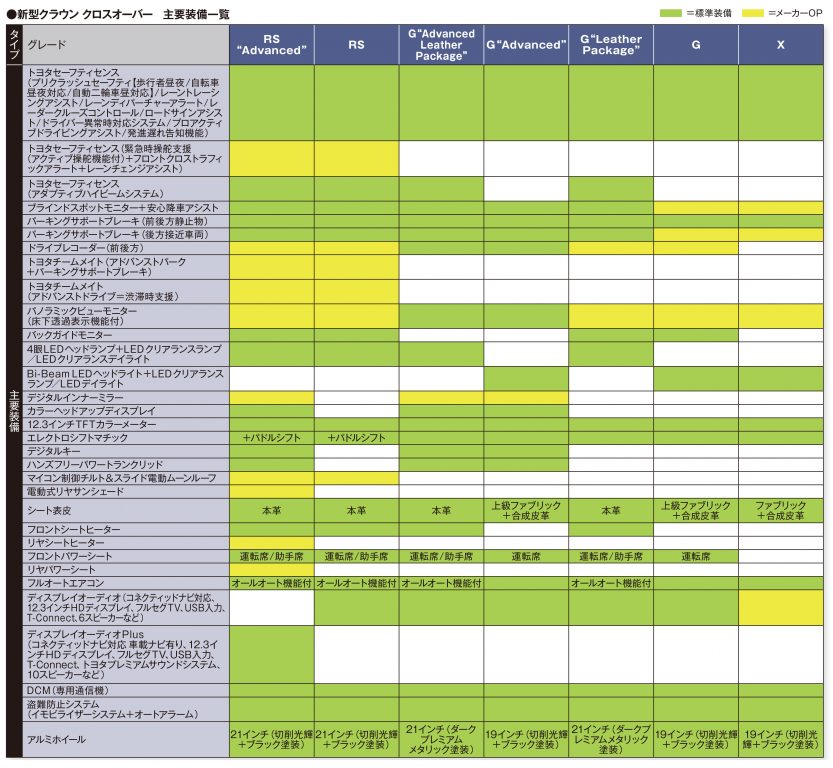Click 上級ファブリック+合成皮革 cell under plain G
Viewport: 833px width, 768px height.
click(696, 510)
